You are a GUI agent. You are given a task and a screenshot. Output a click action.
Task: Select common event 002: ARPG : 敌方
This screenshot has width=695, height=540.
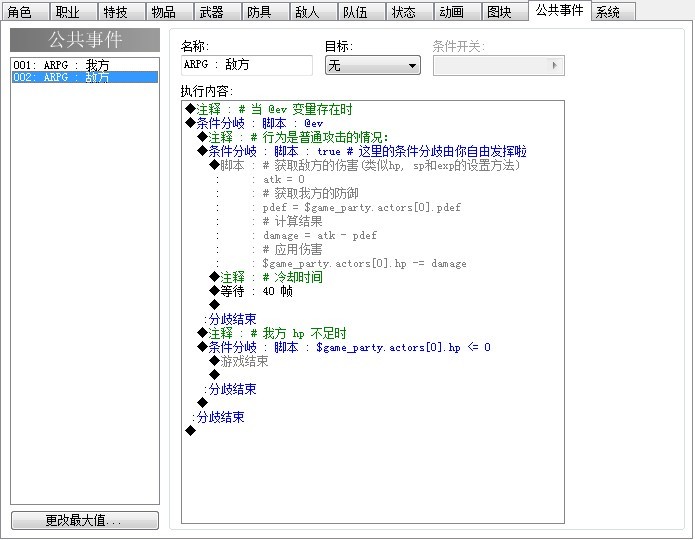[x=85, y=77]
